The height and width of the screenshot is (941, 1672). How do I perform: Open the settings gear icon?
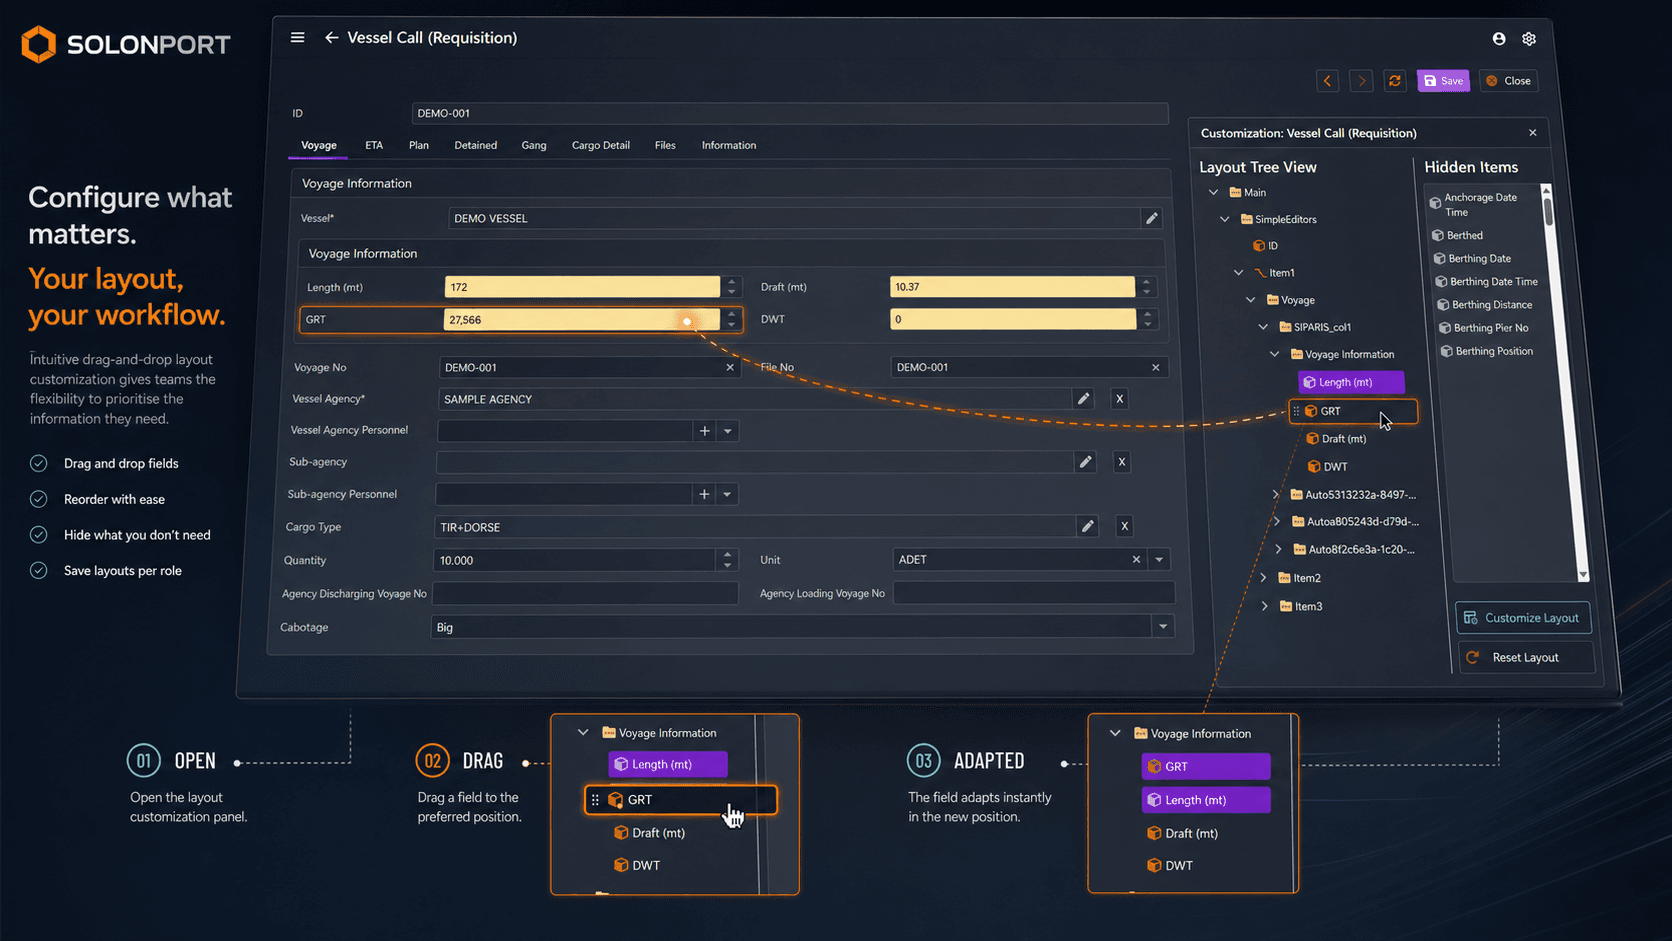click(1529, 39)
